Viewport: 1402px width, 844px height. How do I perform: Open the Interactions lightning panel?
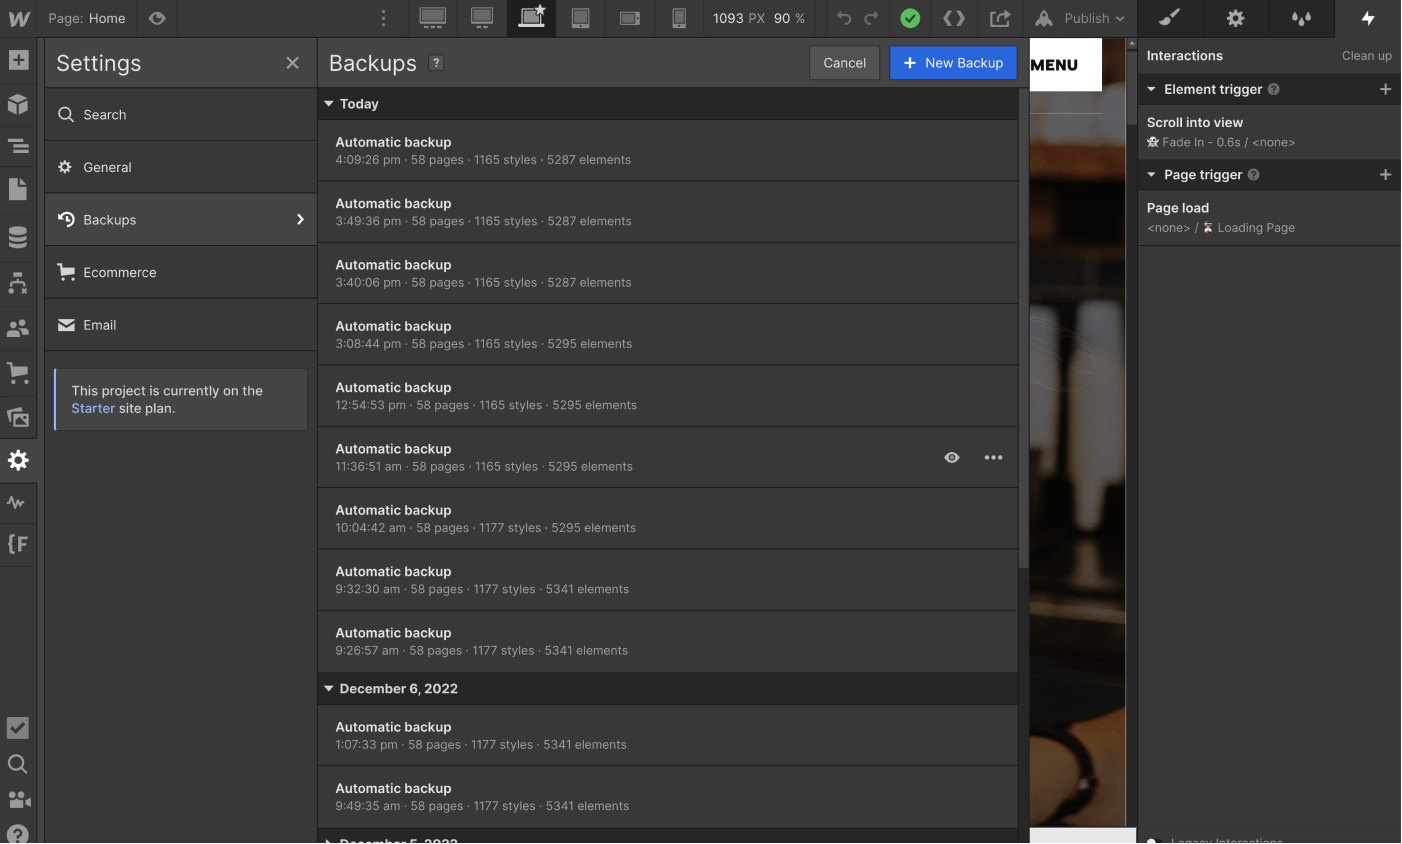click(1369, 18)
